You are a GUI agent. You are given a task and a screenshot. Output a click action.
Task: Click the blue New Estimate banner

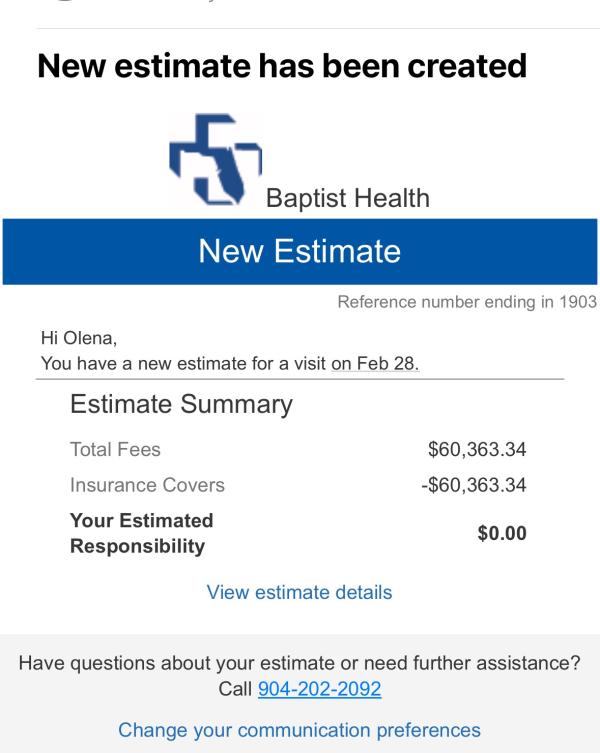click(x=300, y=252)
